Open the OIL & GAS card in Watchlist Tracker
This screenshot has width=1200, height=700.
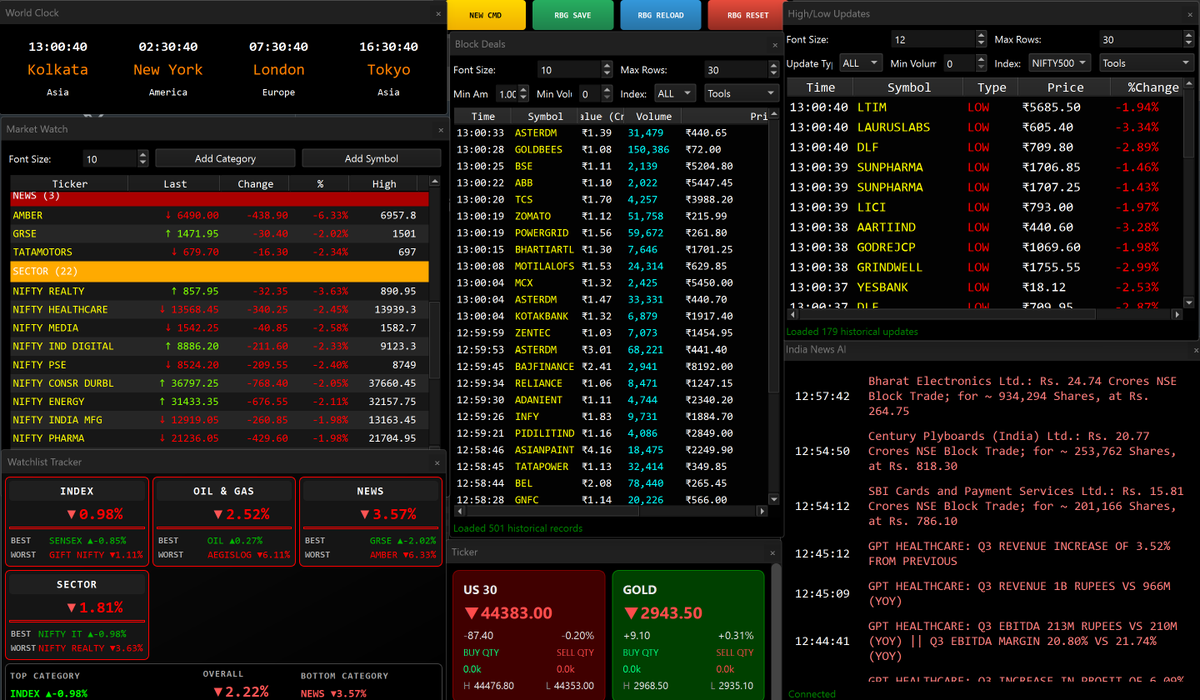click(x=224, y=522)
